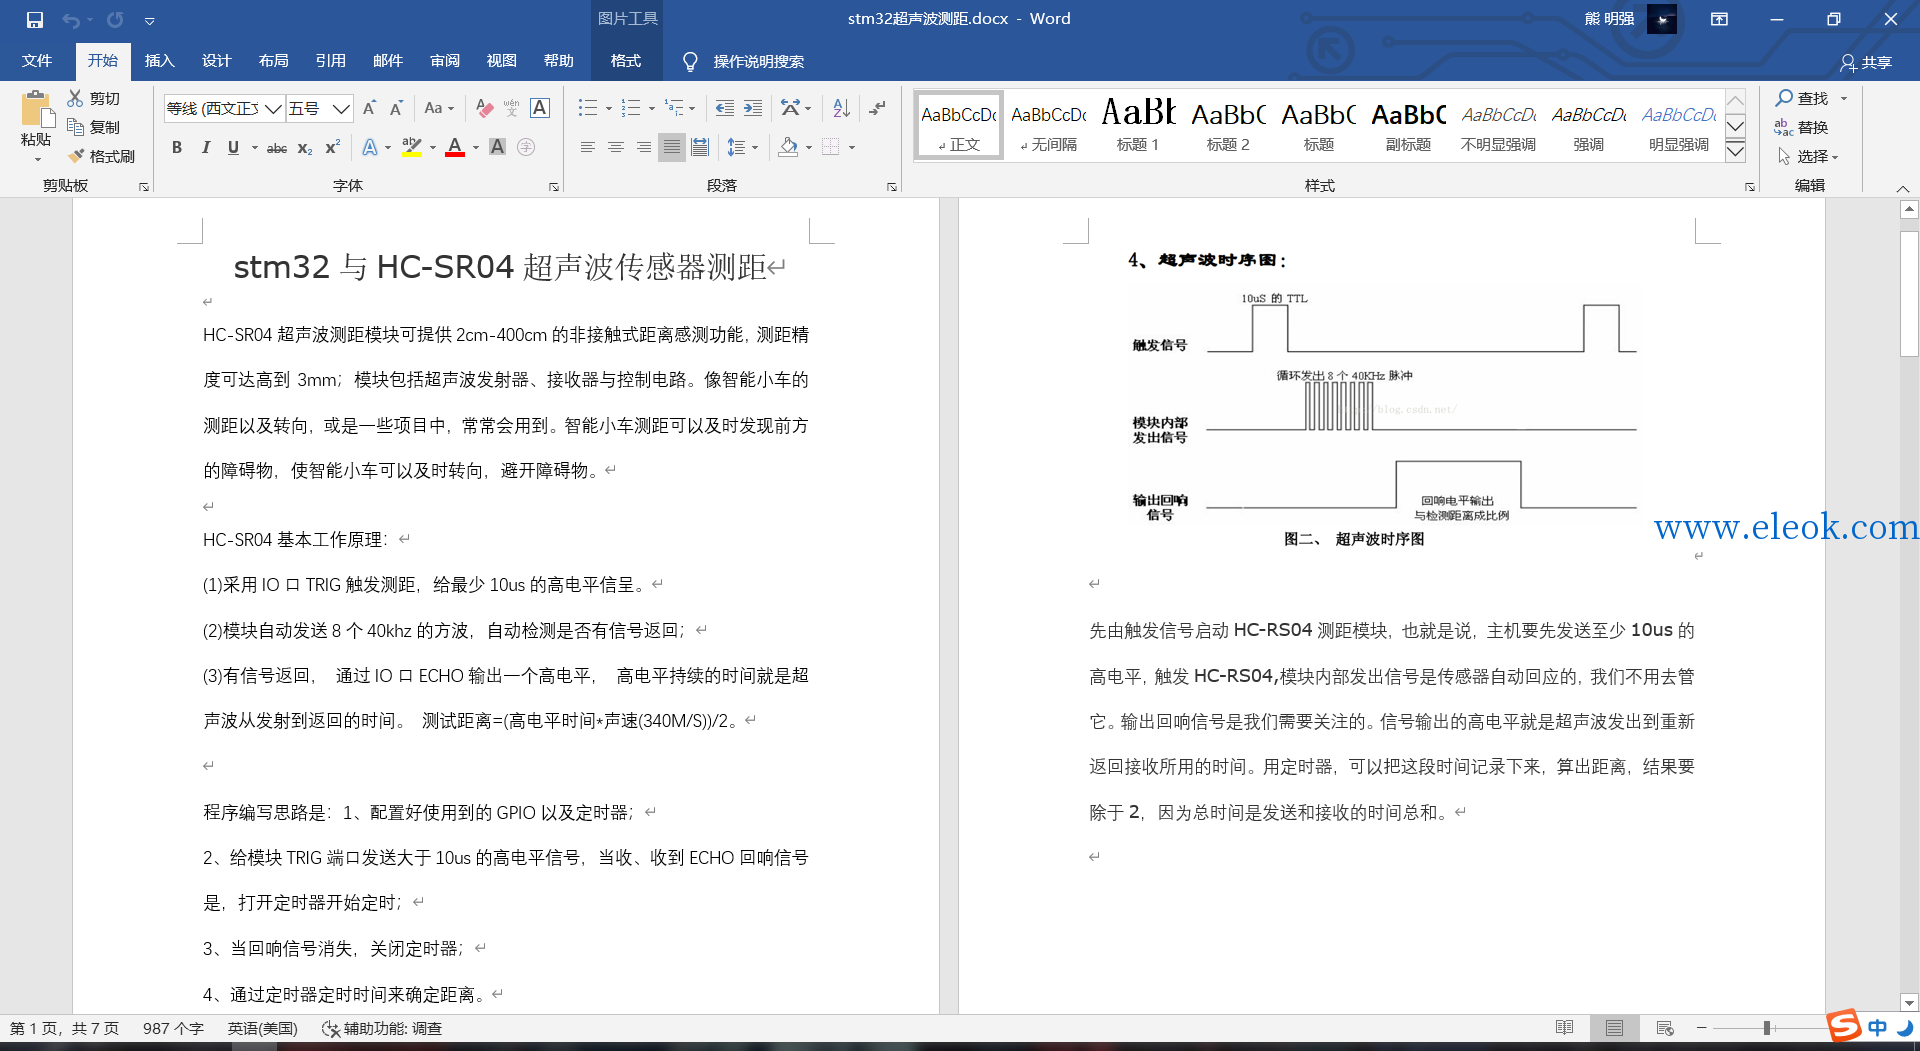Cut selection with the 剪切 icon
The height and width of the screenshot is (1051, 1920).
pyautogui.click(x=94, y=98)
